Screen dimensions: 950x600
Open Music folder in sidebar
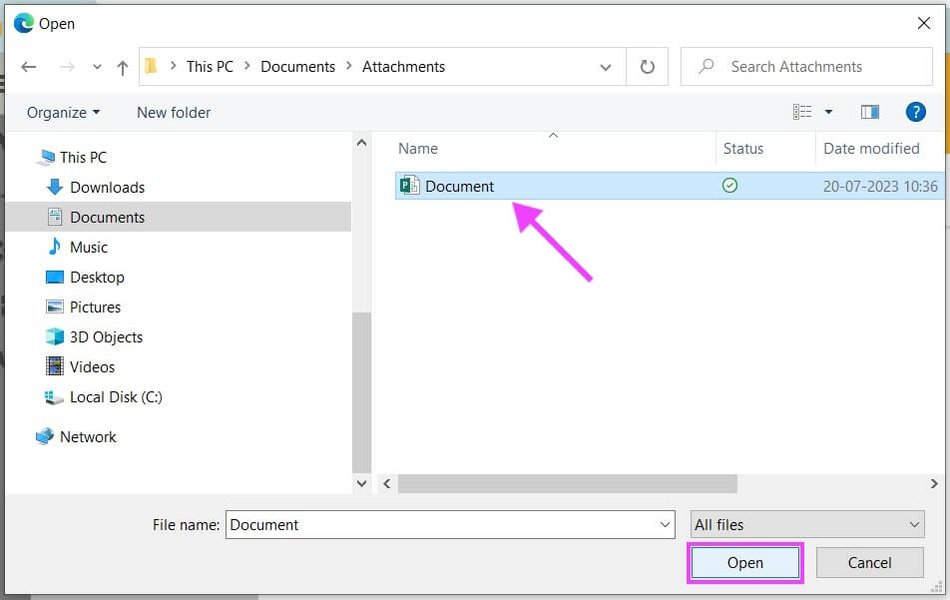tap(88, 247)
